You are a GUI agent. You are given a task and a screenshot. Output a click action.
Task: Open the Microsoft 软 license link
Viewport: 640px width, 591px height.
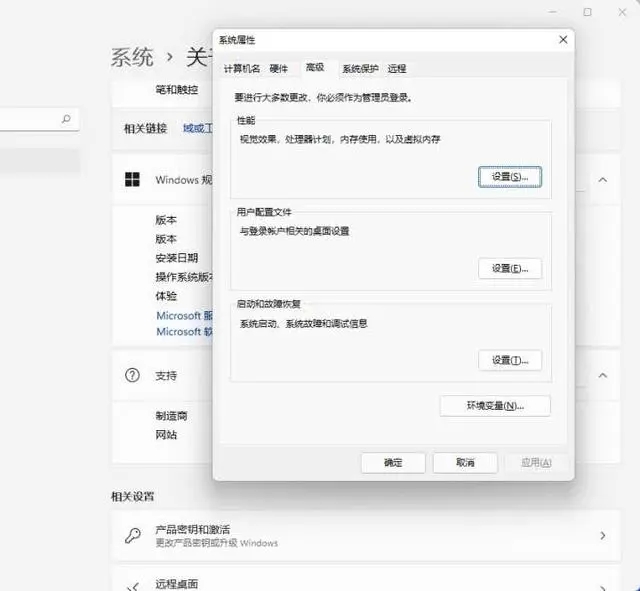click(x=184, y=331)
